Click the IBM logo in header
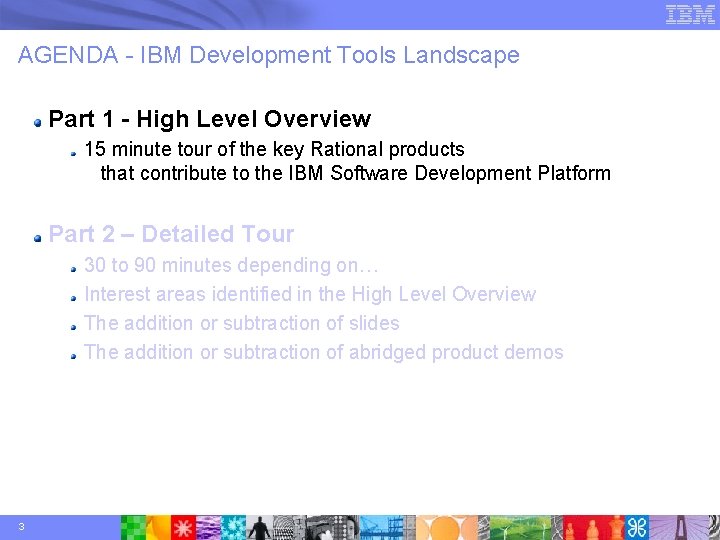The height and width of the screenshot is (540, 720). click(690, 14)
